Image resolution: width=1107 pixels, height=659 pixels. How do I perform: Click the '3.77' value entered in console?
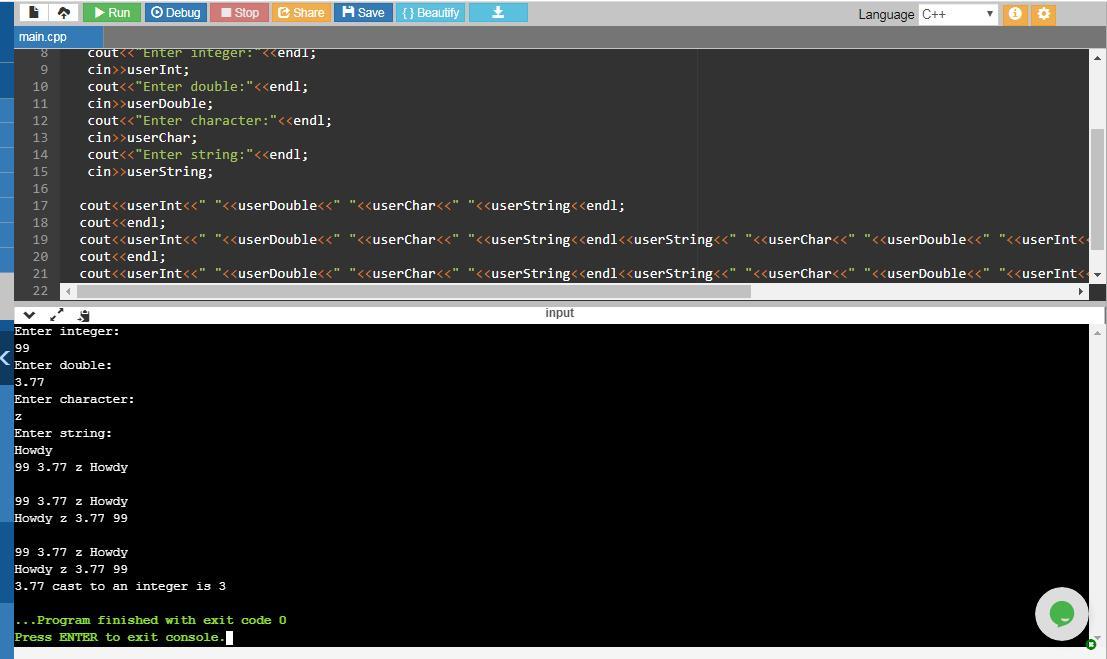point(29,382)
